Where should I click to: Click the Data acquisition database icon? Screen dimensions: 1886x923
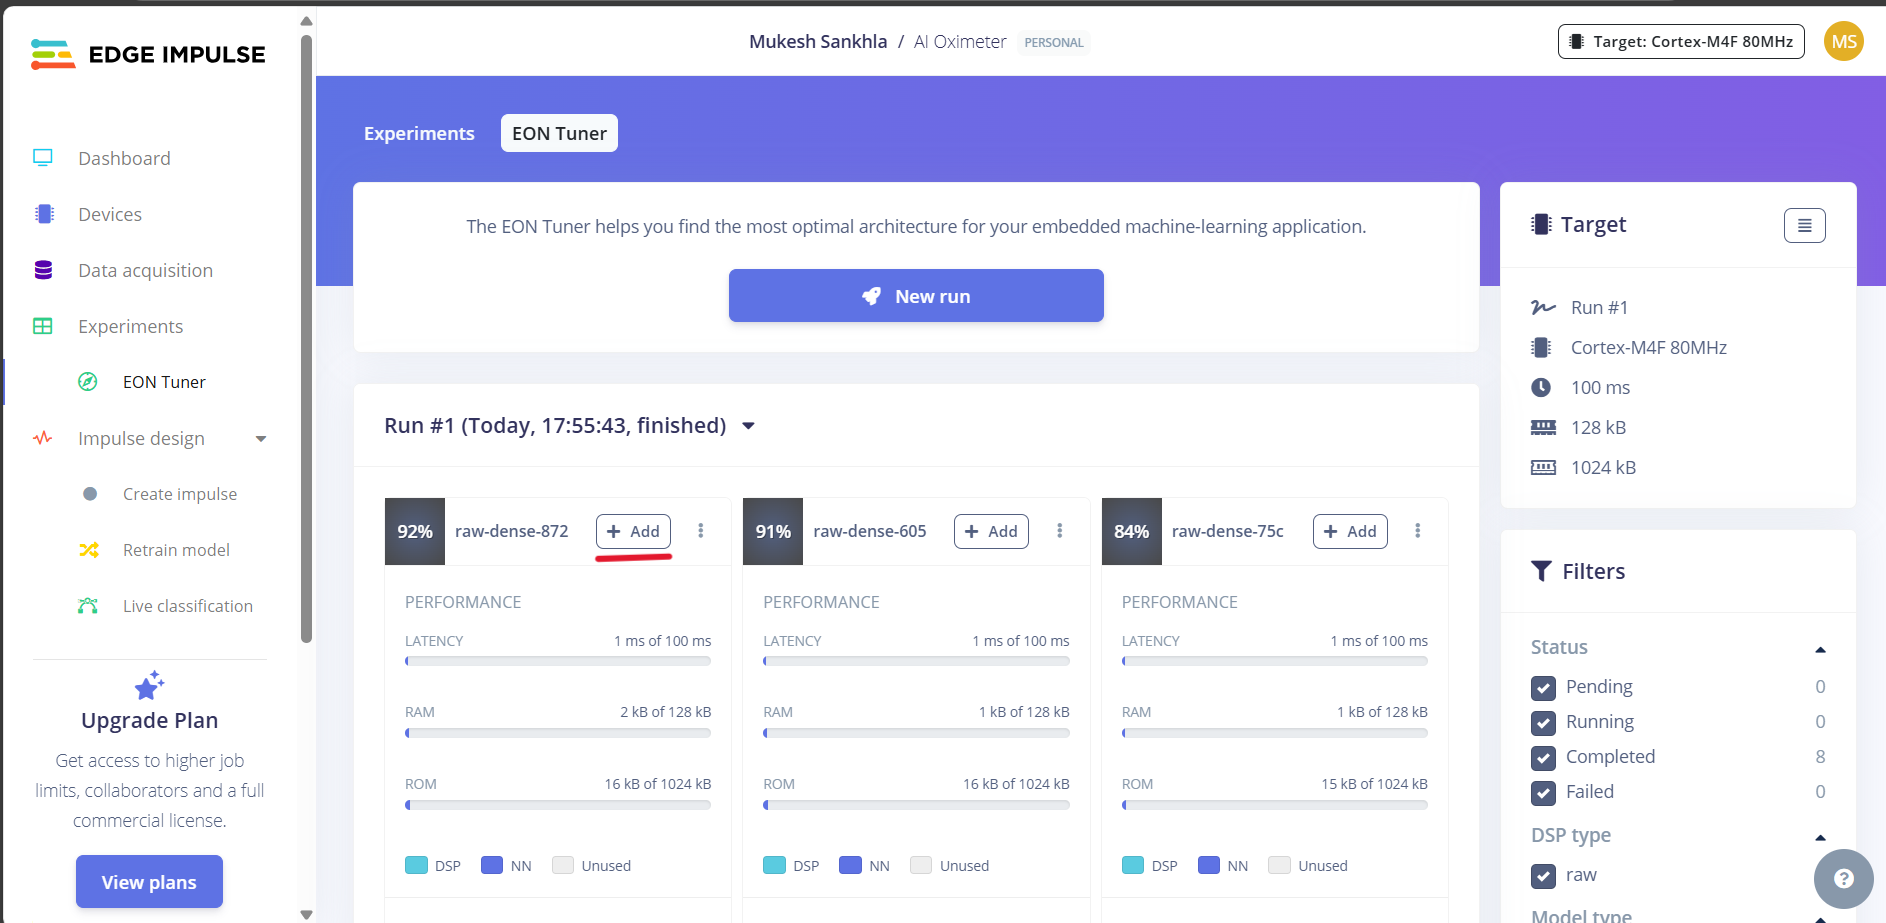[x=43, y=270]
